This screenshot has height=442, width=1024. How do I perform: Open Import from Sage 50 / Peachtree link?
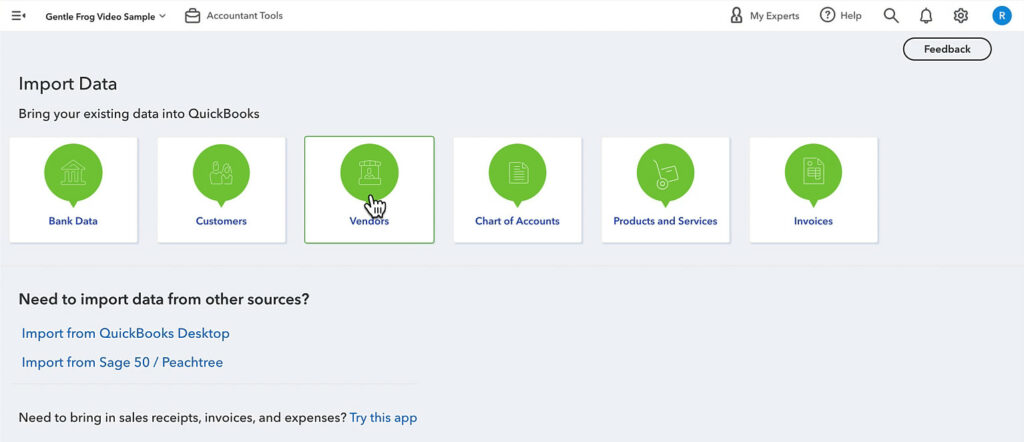pos(122,362)
